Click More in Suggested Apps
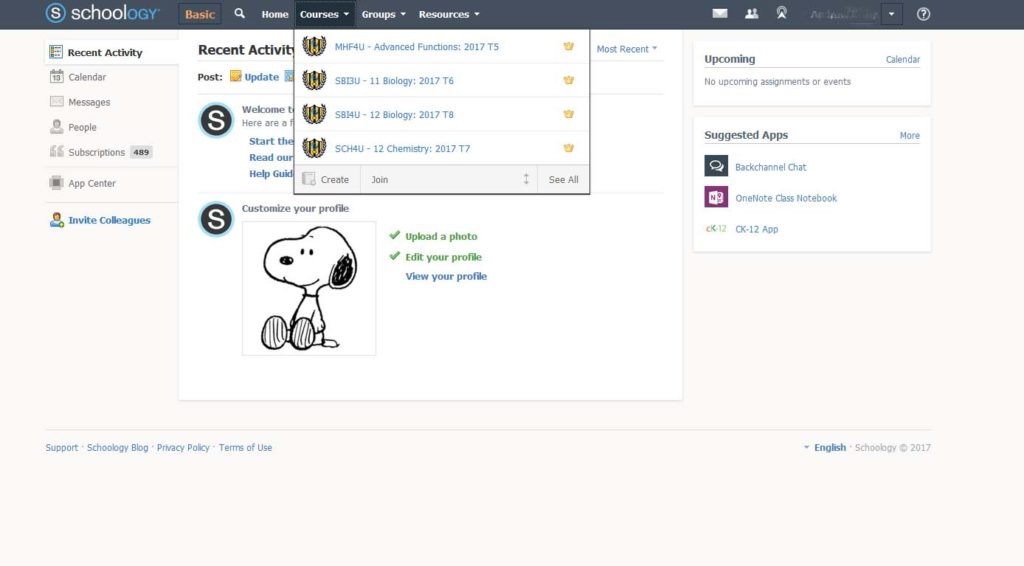This screenshot has height=566, width=1024. click(x=910, y=136)
